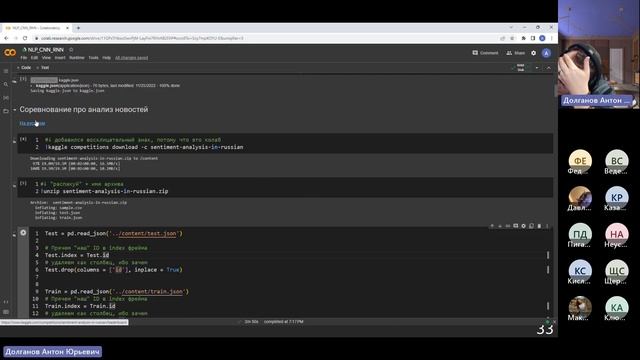640x360 pixels.
Task: Delete the selected cell with trash icon
Action: (x=539, y=226)
